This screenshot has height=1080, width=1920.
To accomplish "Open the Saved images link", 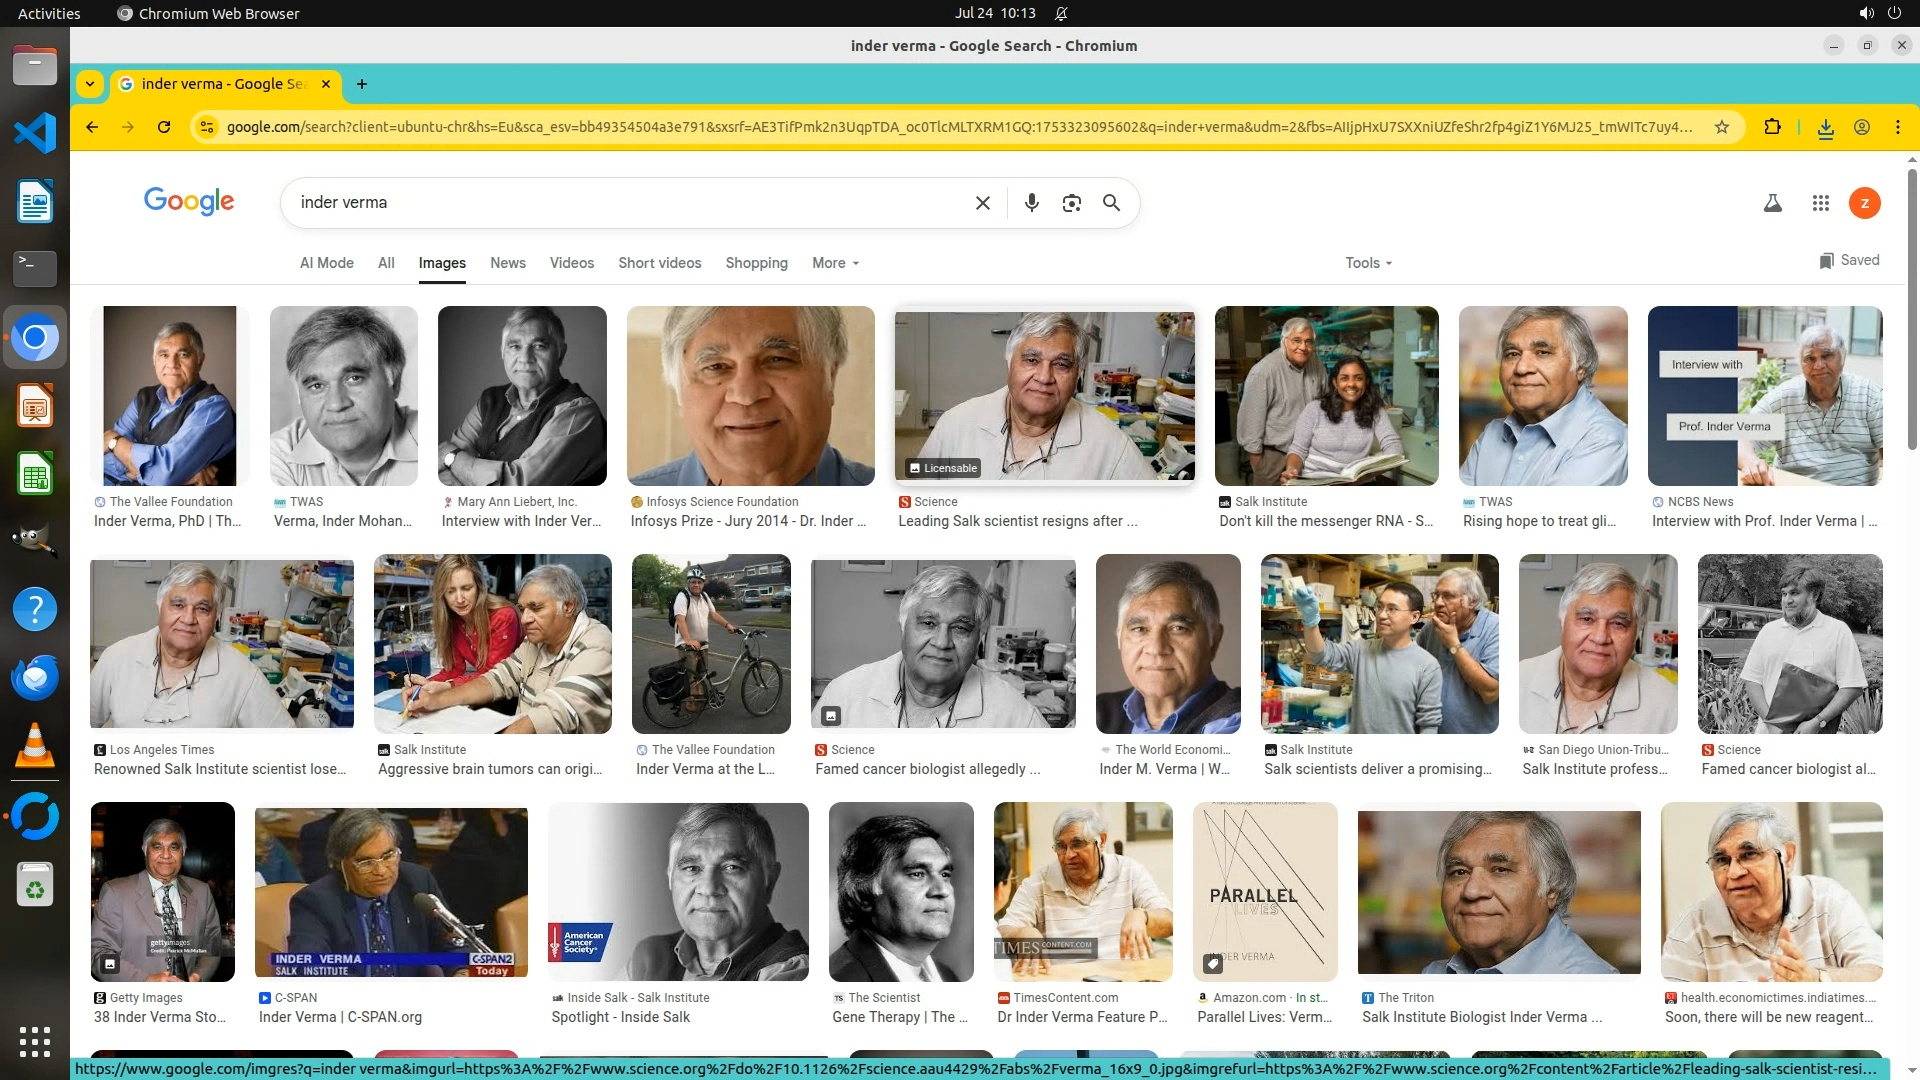I will point(1849,260).
